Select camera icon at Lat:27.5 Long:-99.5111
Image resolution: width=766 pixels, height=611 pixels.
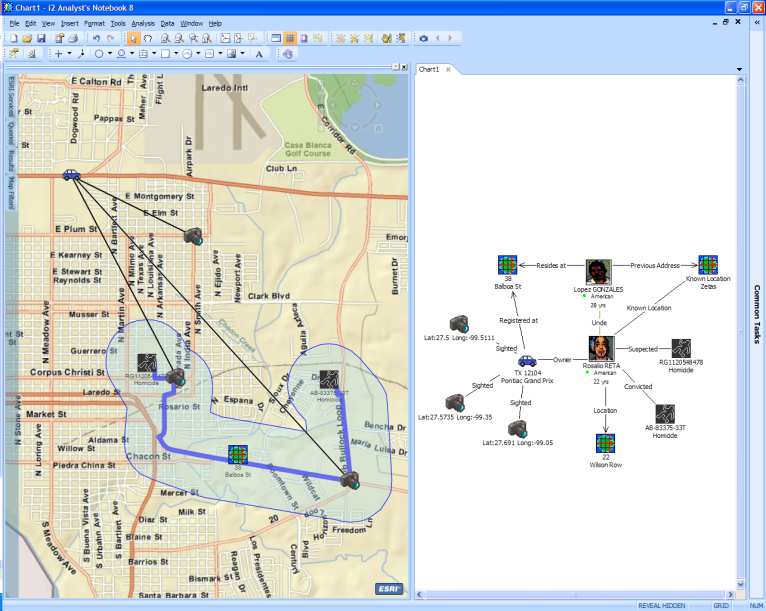click(x=459, y=324)
